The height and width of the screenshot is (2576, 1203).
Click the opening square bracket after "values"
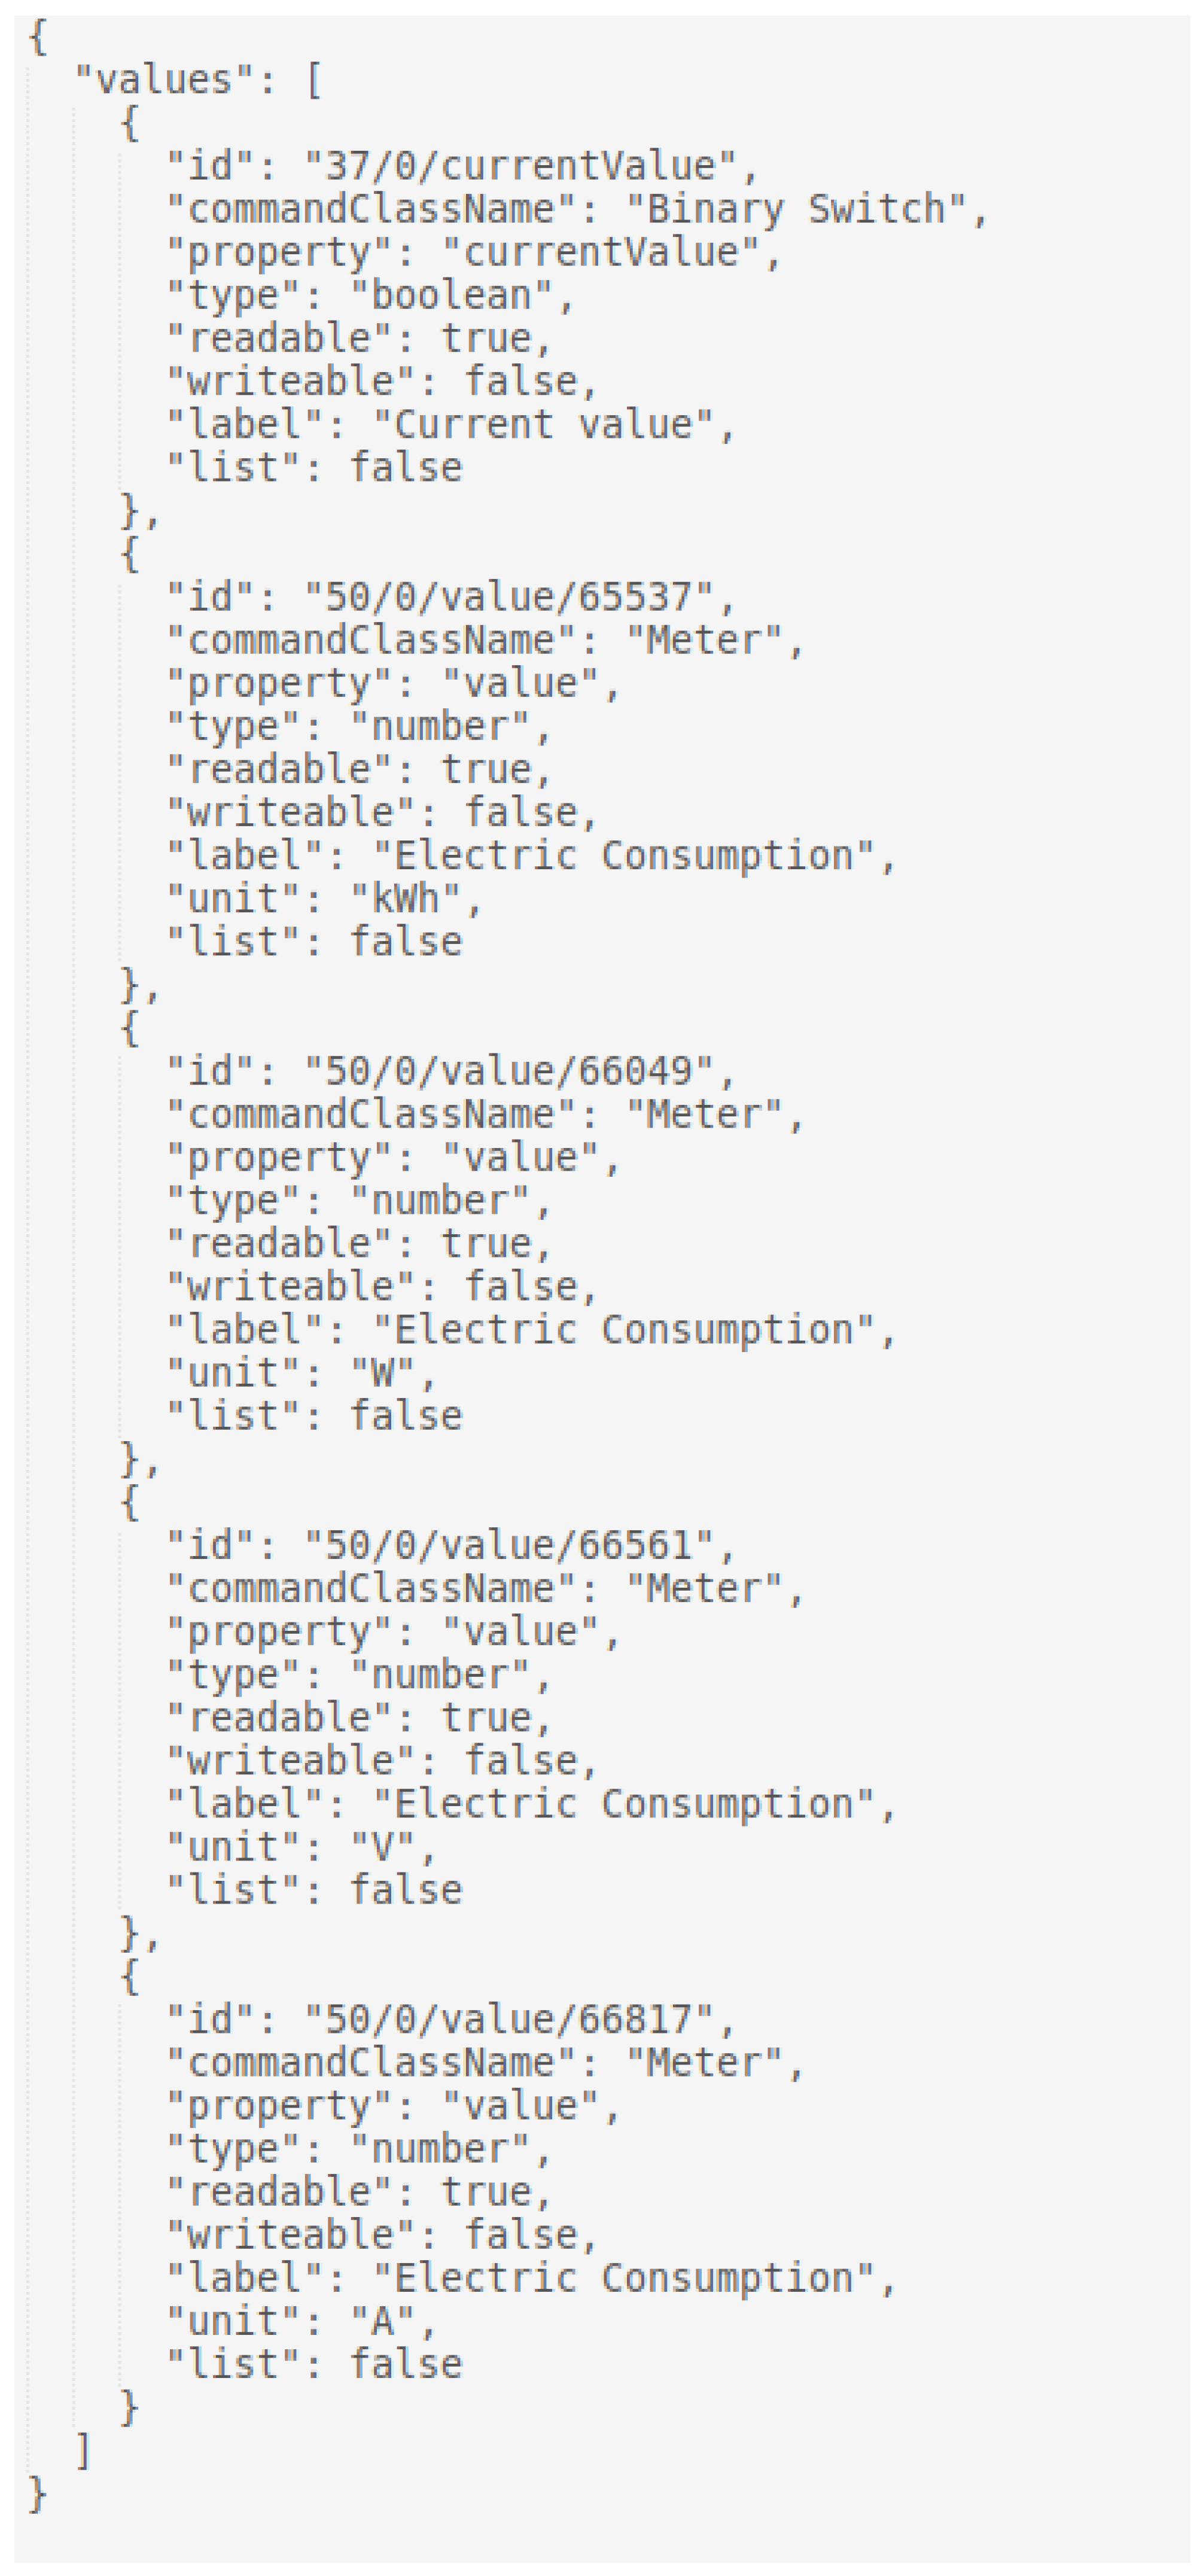point(314,80)
